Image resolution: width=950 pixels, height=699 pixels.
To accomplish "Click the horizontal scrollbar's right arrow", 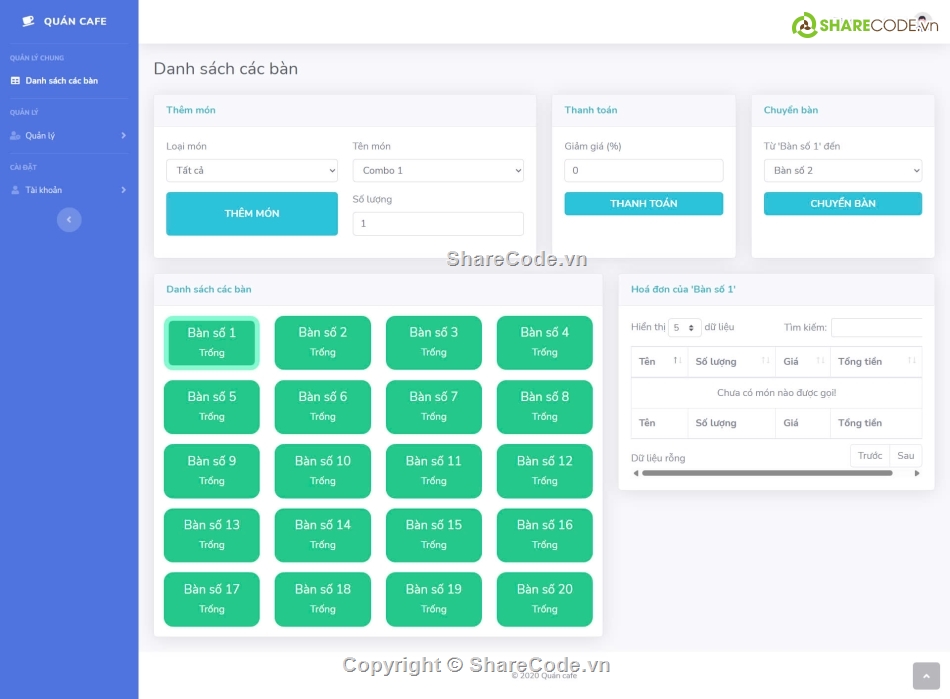I will [x=917, y=473].
